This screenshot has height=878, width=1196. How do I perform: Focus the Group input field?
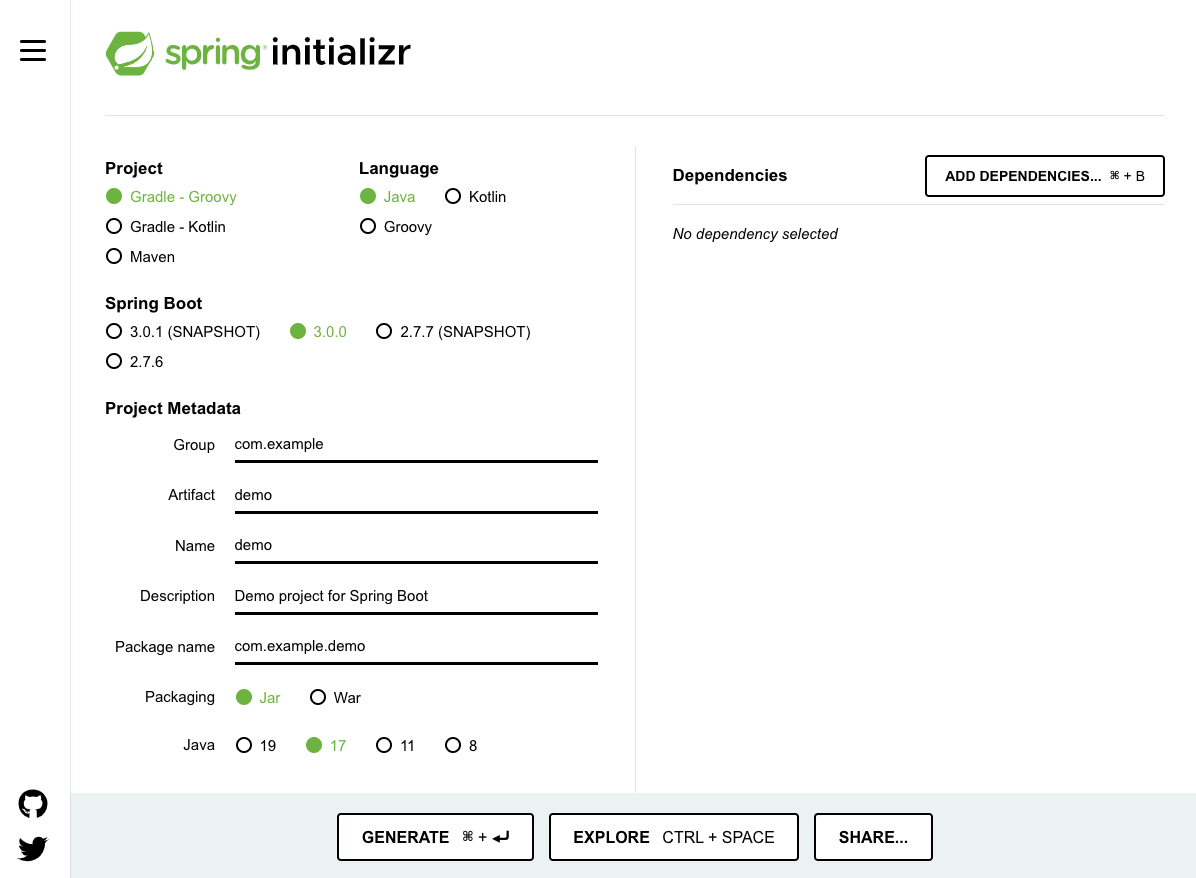(416, 445)
